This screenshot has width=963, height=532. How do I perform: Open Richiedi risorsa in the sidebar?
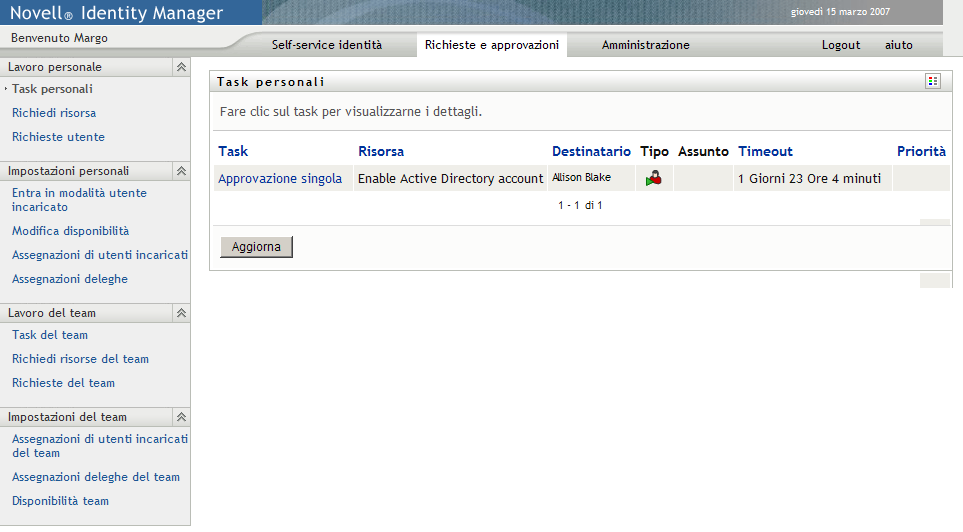tap(54, 113)
